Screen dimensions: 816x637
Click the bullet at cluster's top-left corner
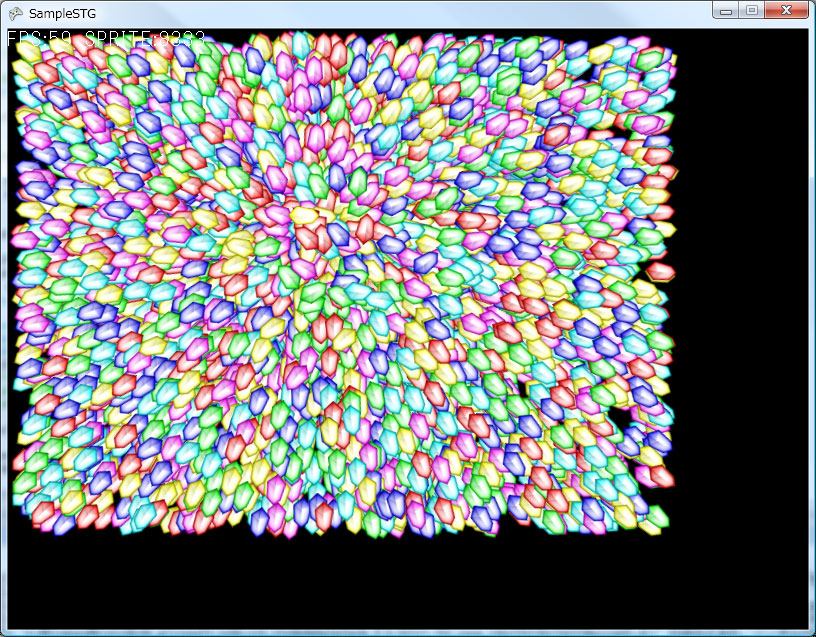[x=25, y=57]
